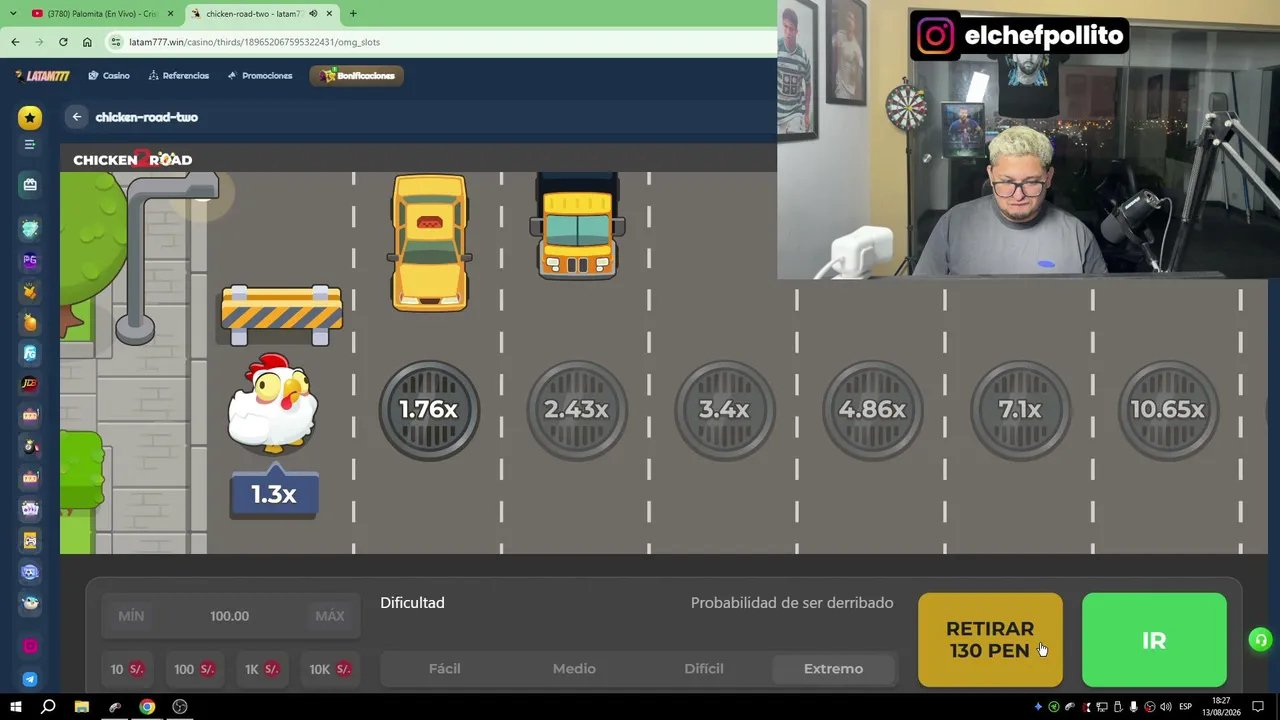Image resolution: width=1280 pixels, height=720 pixels.
Task: Open the Bonificaciones button
Action: 357,76
